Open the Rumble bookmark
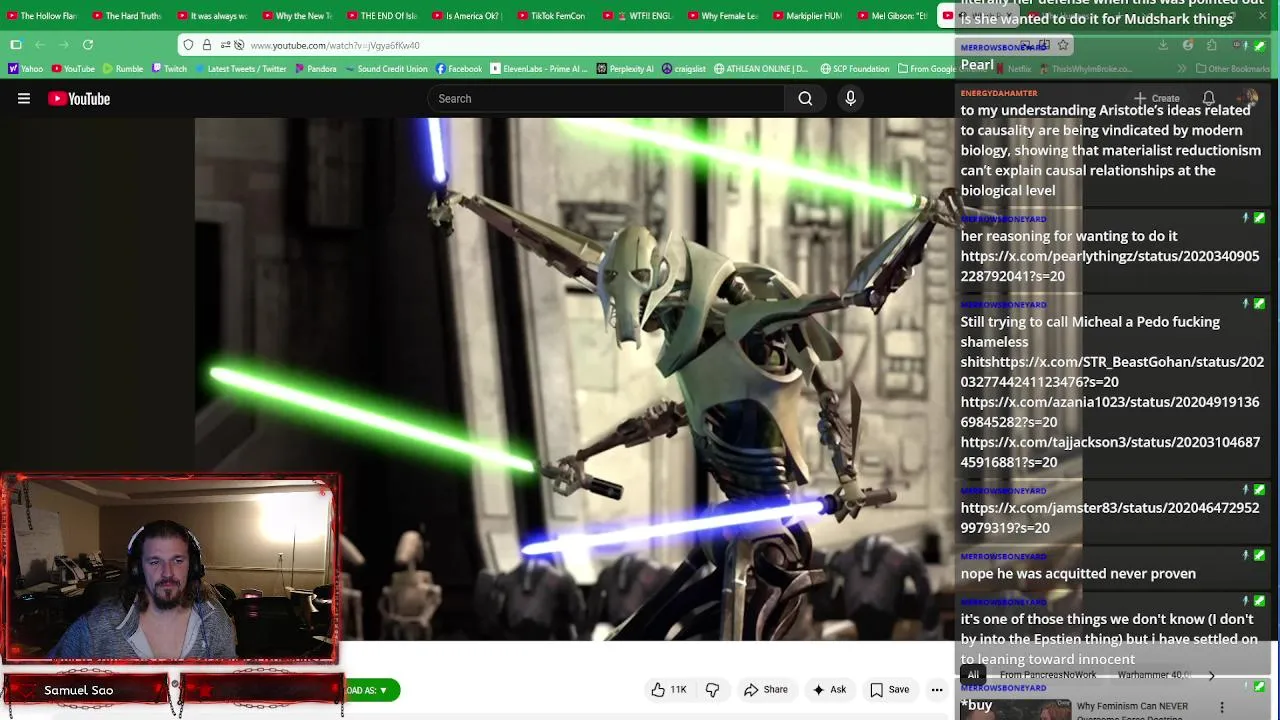Screen dimensions: 1280x720 (122, 69)
